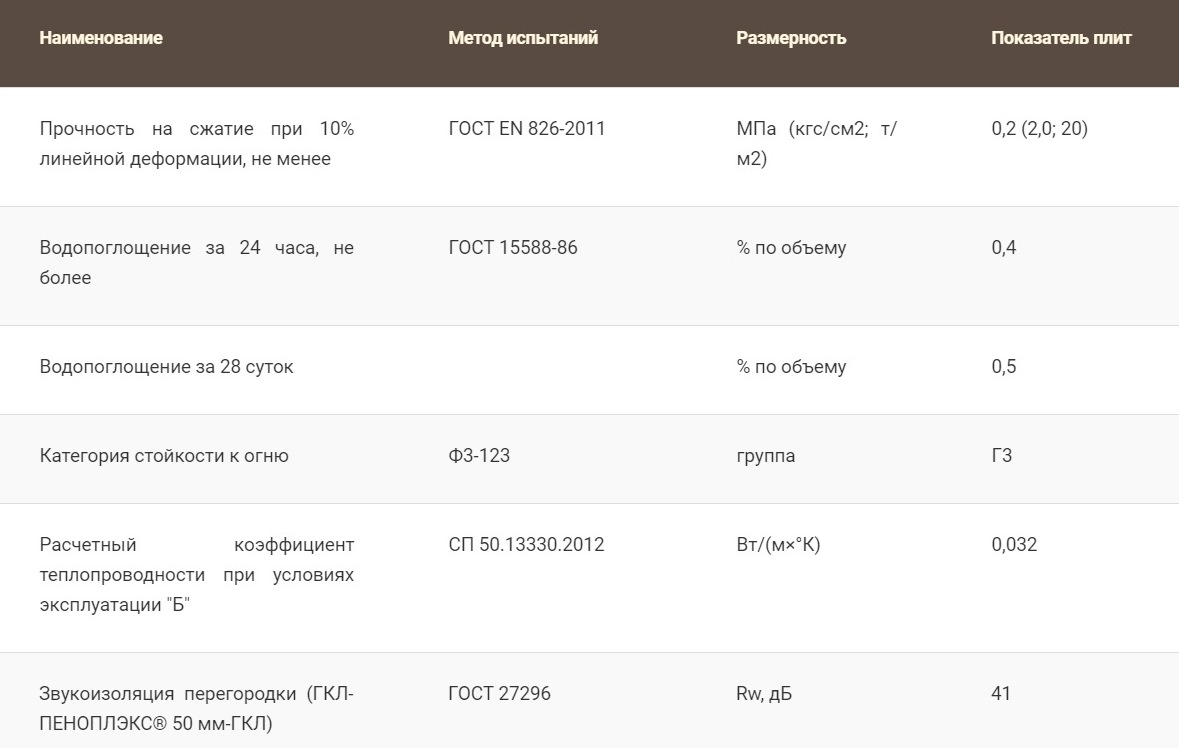This screenshot has width=1179, height=748.
Task: Click the value "0,4" in the table
Action: [x=1004, y=248]
